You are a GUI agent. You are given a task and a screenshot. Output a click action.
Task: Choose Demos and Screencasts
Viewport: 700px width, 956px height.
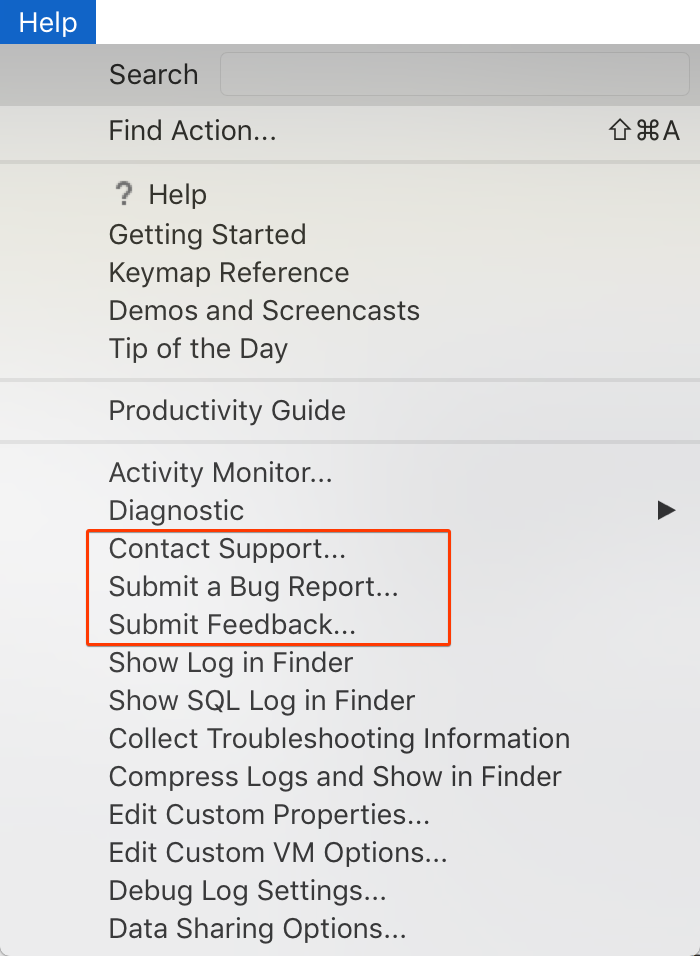(x=350, y=310)
